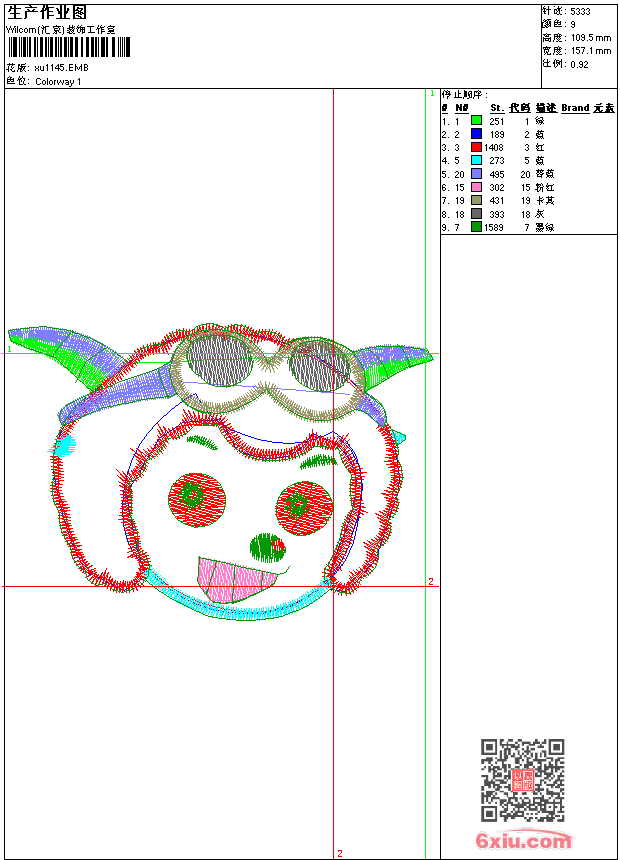
Task: Click the lavender swatch for thread number 20
Action: pyautogui.click(x=476, y=174)
